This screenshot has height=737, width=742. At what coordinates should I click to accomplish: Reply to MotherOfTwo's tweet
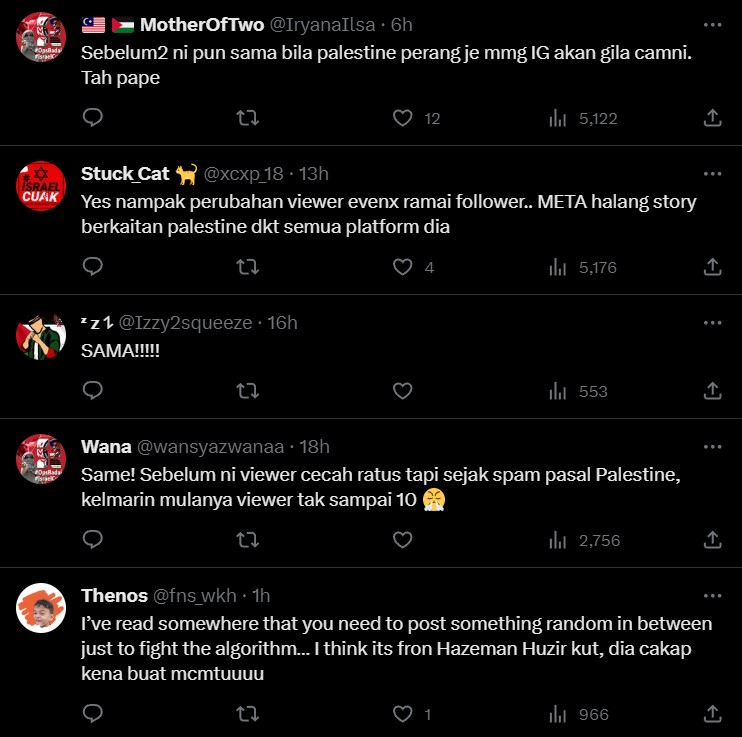point(93,118)
